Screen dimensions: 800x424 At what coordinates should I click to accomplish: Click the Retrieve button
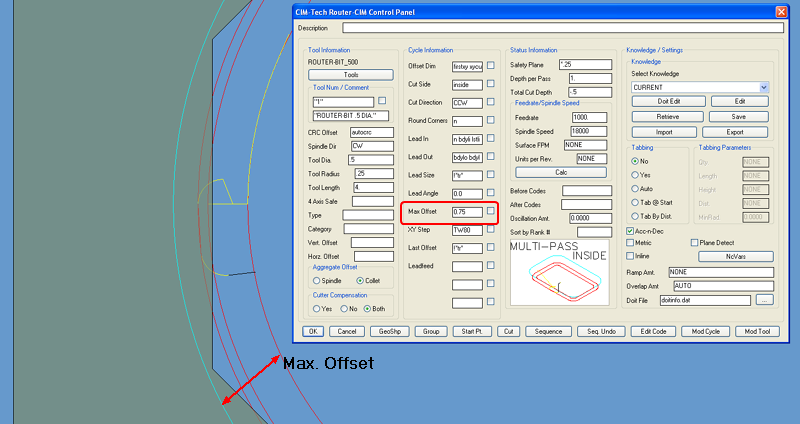(667, 117)
